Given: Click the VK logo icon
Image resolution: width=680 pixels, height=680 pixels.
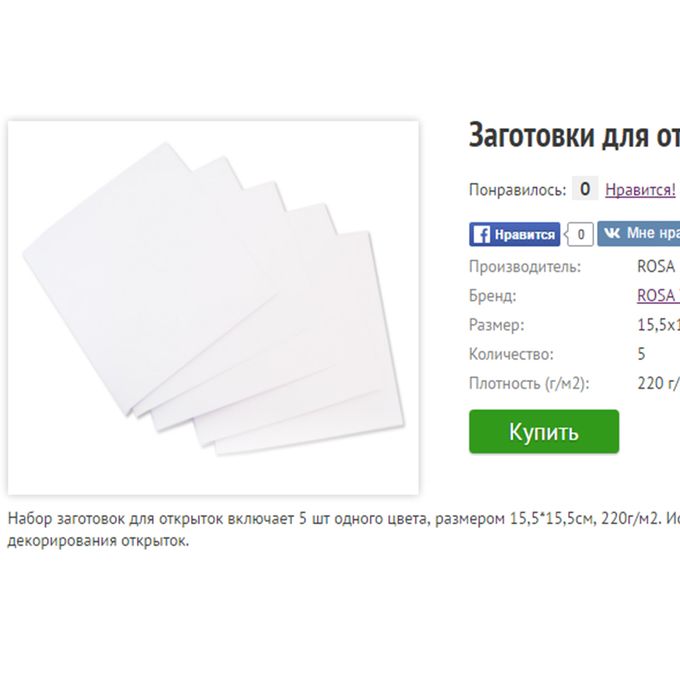Looking at the screenshot, I should 611,233.
